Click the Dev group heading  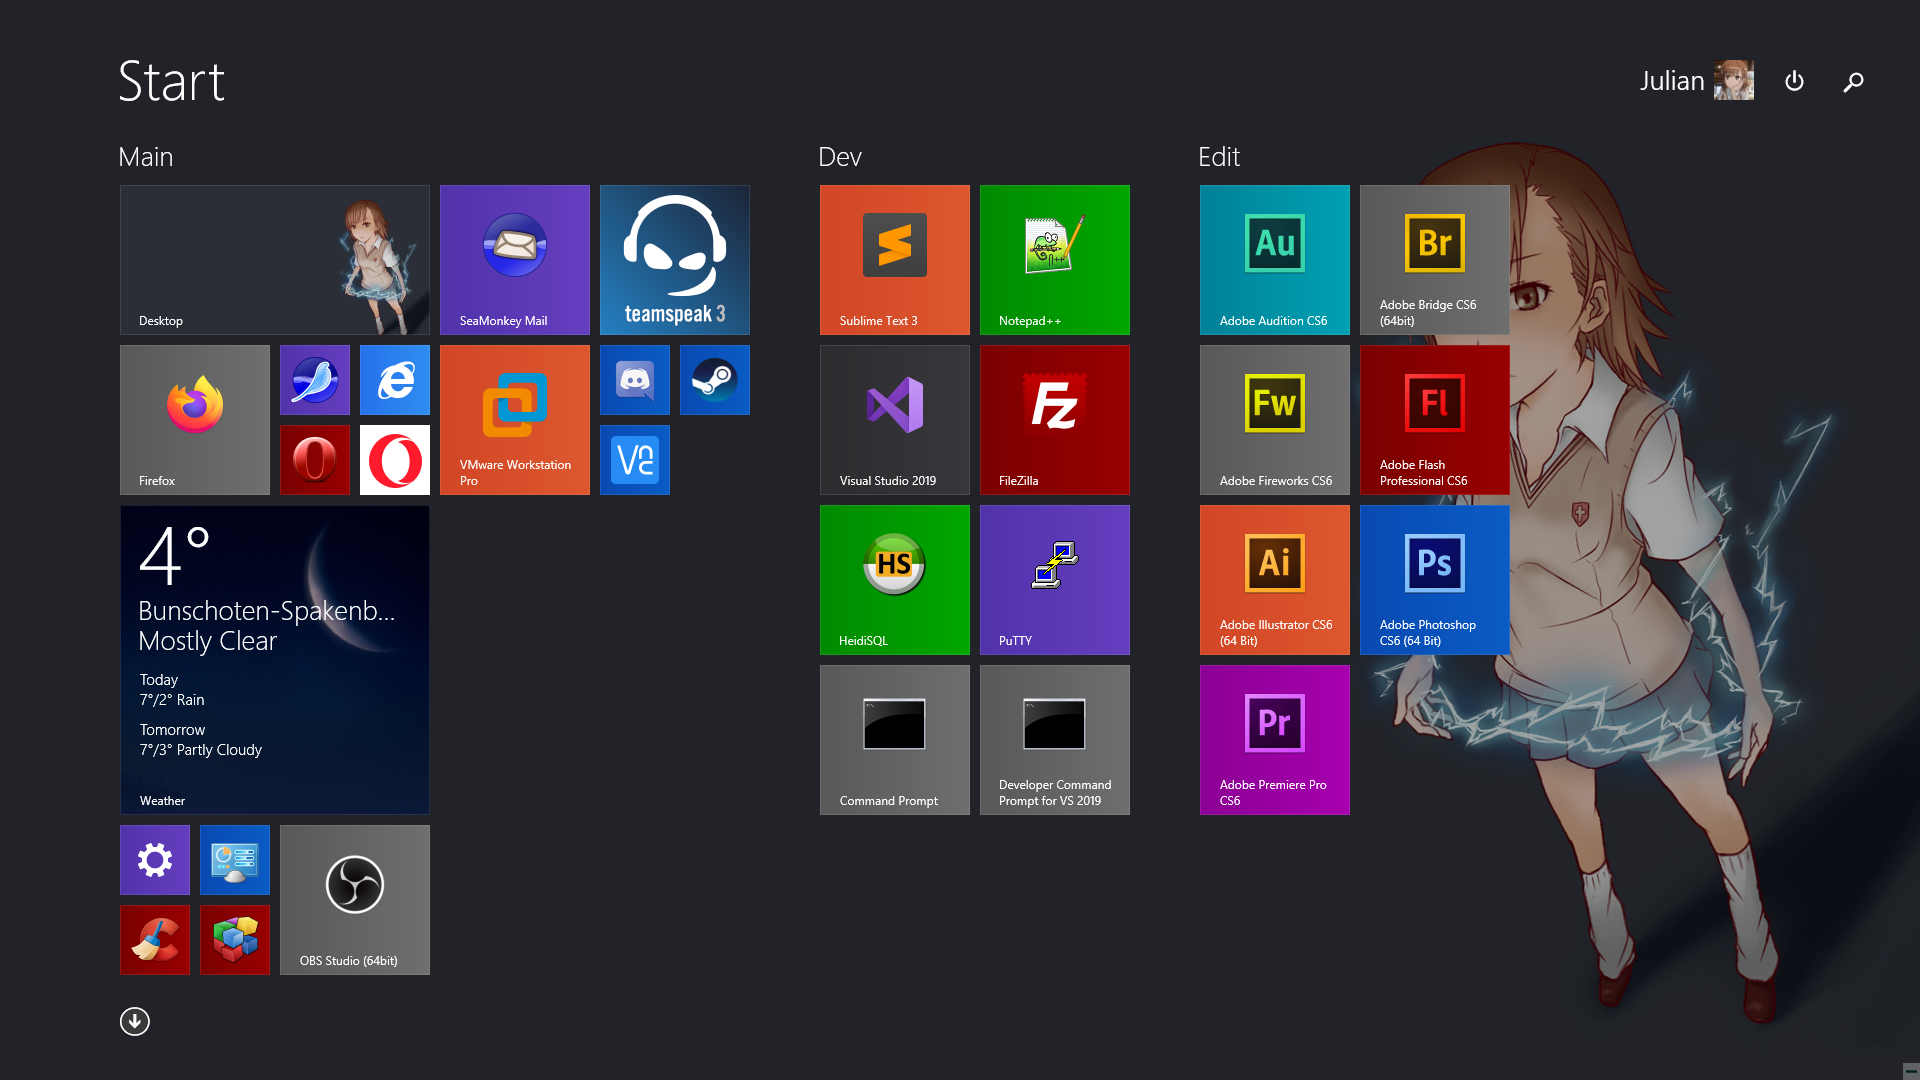[840, 157]
